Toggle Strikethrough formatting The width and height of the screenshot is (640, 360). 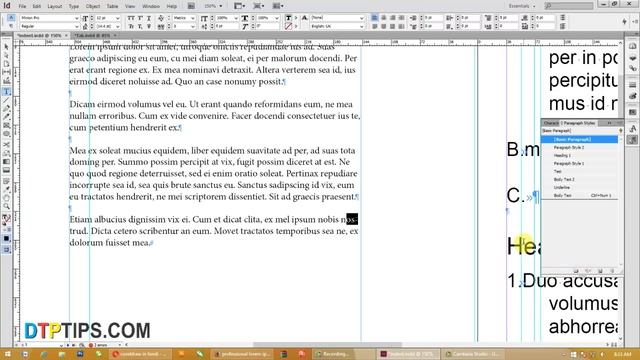(149, 27)
